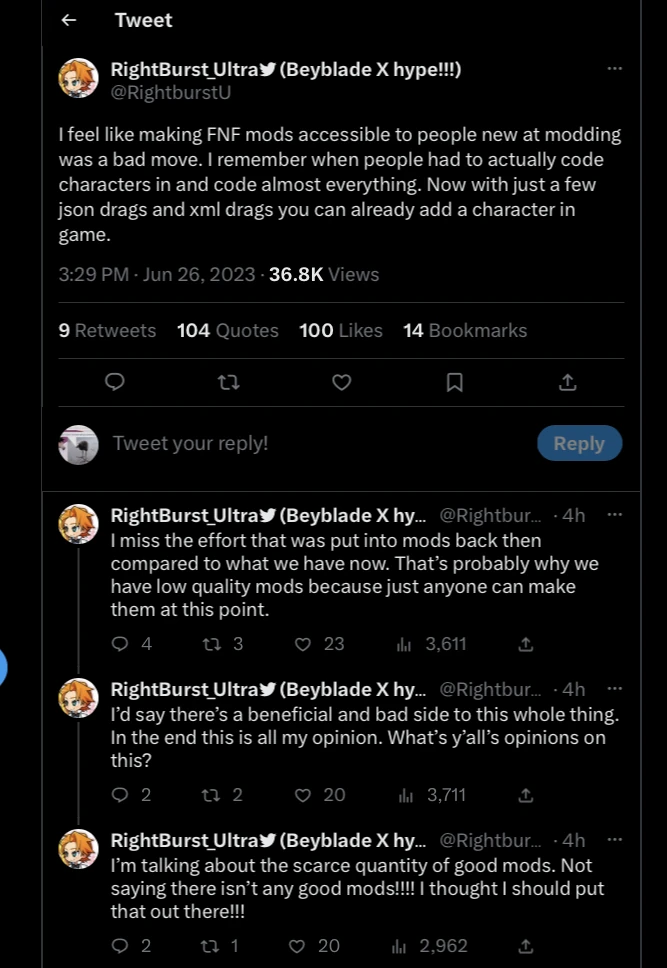
Task: View the 104 Quotes list
Action: (227, 330)
